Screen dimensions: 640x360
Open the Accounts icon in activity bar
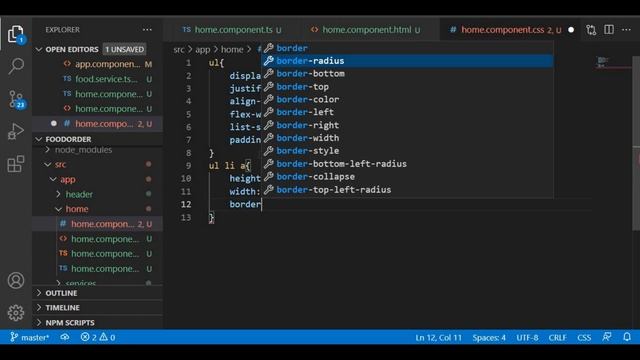(16, 280)
